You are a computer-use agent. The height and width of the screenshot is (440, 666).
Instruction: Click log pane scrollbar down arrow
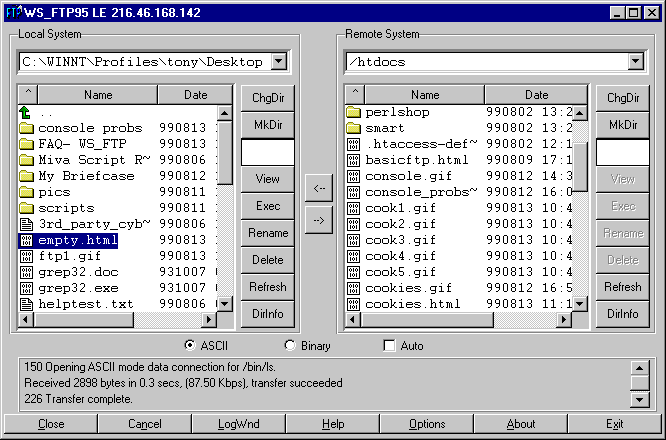click(640, 400)
